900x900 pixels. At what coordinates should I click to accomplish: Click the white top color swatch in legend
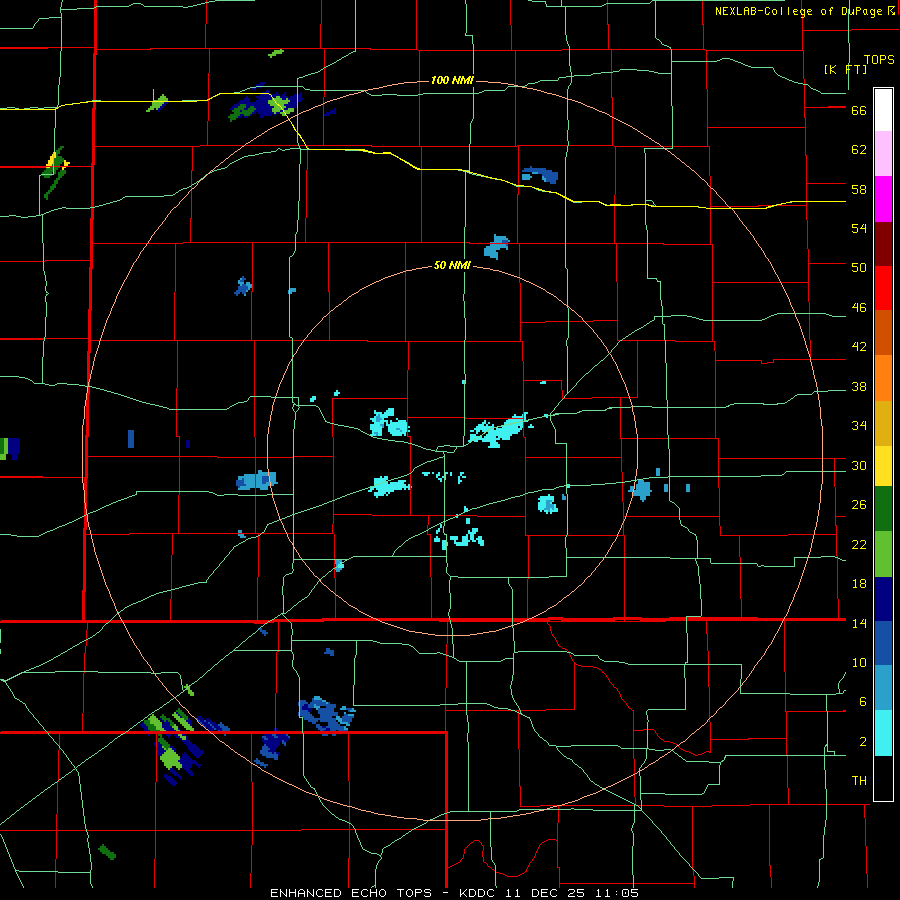pos(883,110)
